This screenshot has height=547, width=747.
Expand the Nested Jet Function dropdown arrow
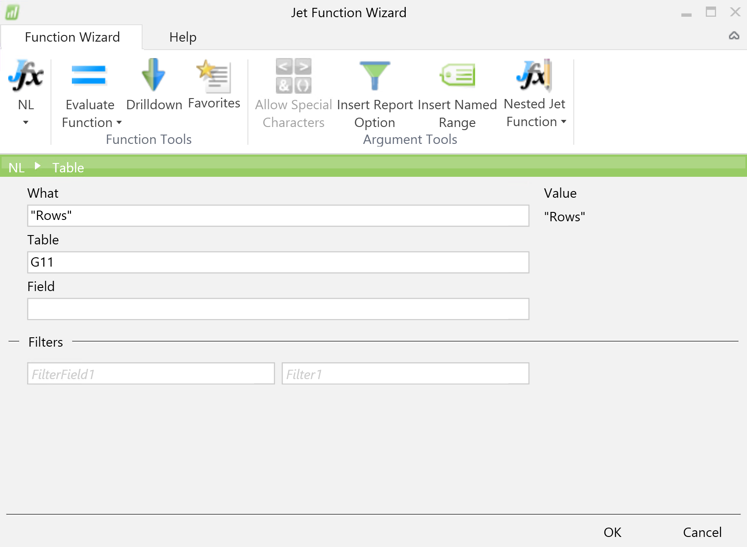pyautogui.click(x=564, y=122)
